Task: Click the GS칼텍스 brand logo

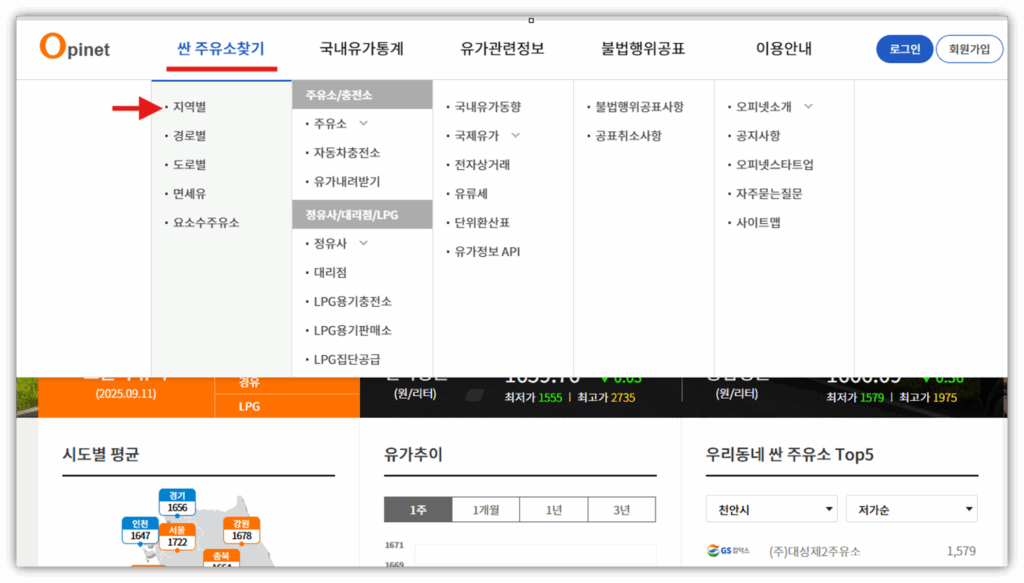Action: (728, 551)
